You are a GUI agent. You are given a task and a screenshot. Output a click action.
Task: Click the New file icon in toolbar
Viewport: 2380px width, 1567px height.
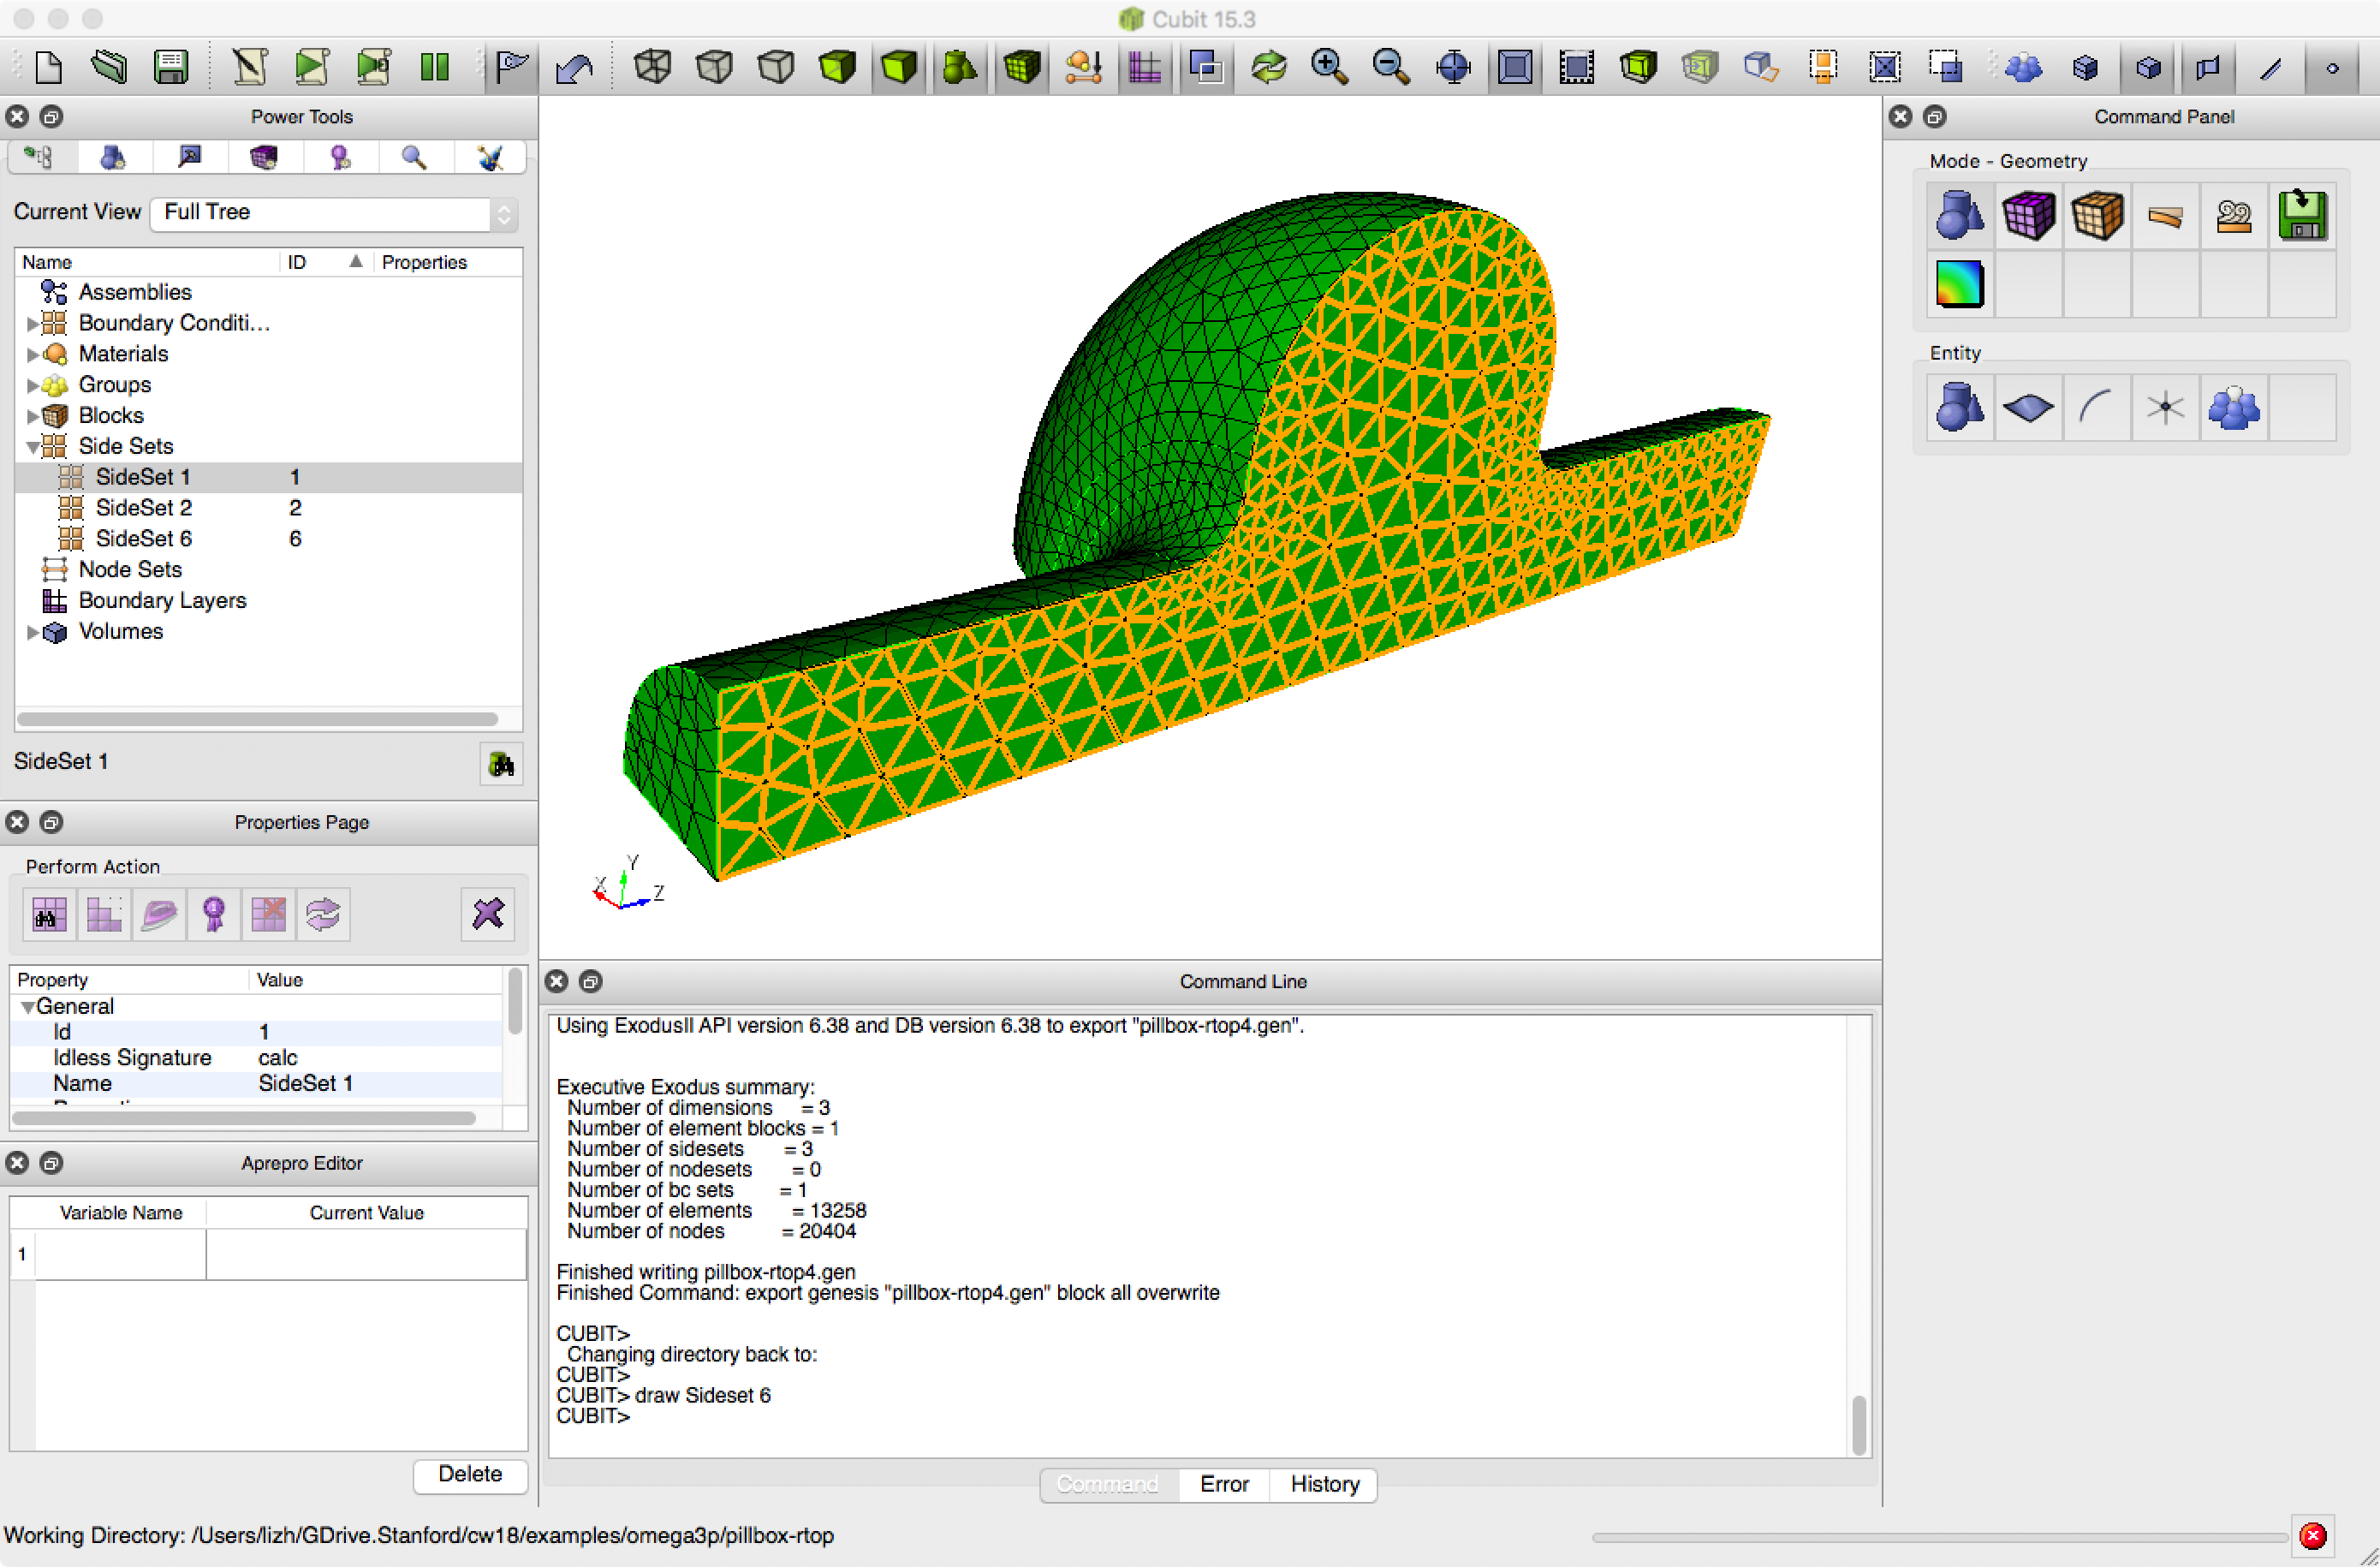point(48,67)
